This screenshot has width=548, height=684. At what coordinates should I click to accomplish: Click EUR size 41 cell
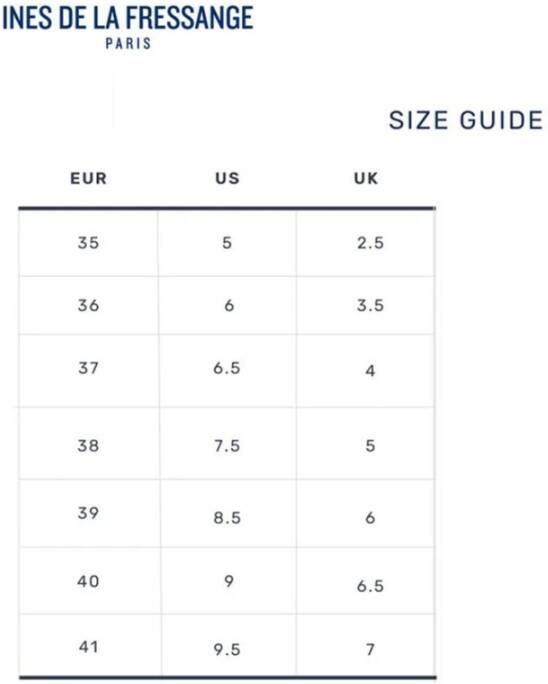point(89,645)
